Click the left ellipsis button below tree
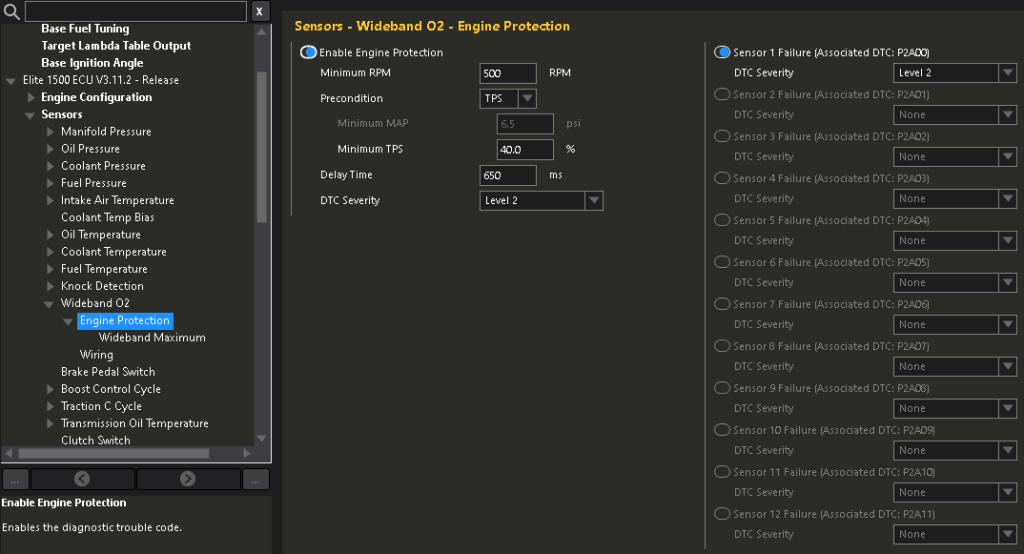The image size is (1024, 554). click(x=15, y=479)
